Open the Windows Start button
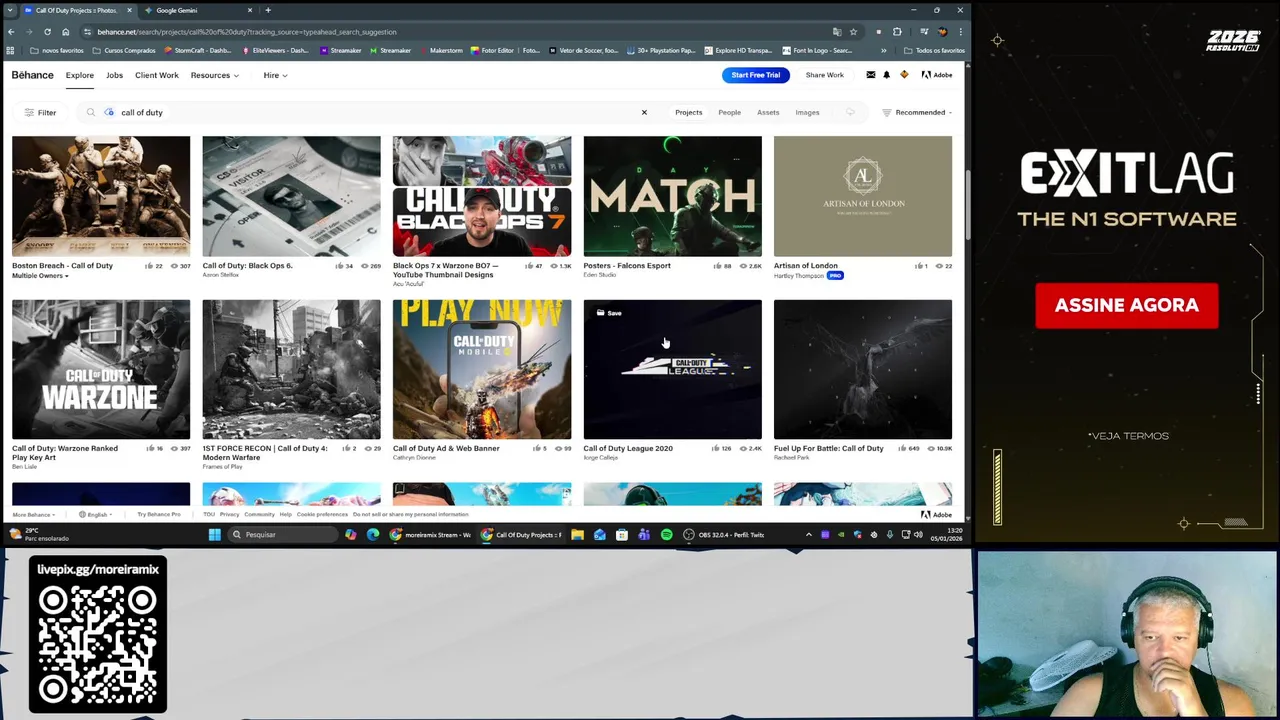This screenshot has width=1280, height=720. pos(214,535)
